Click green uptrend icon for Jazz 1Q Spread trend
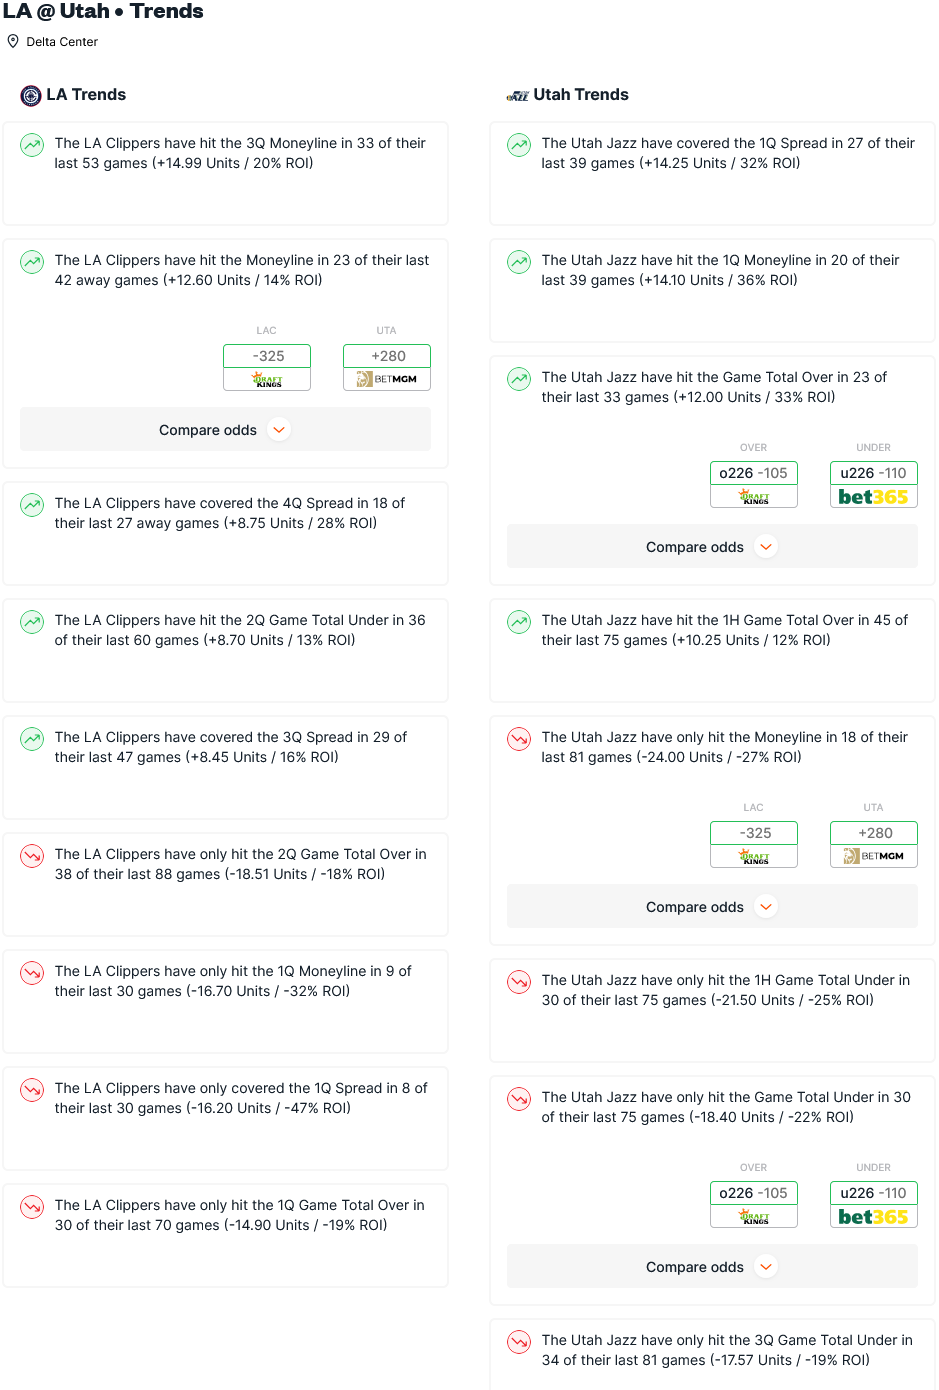 [519, 145]
